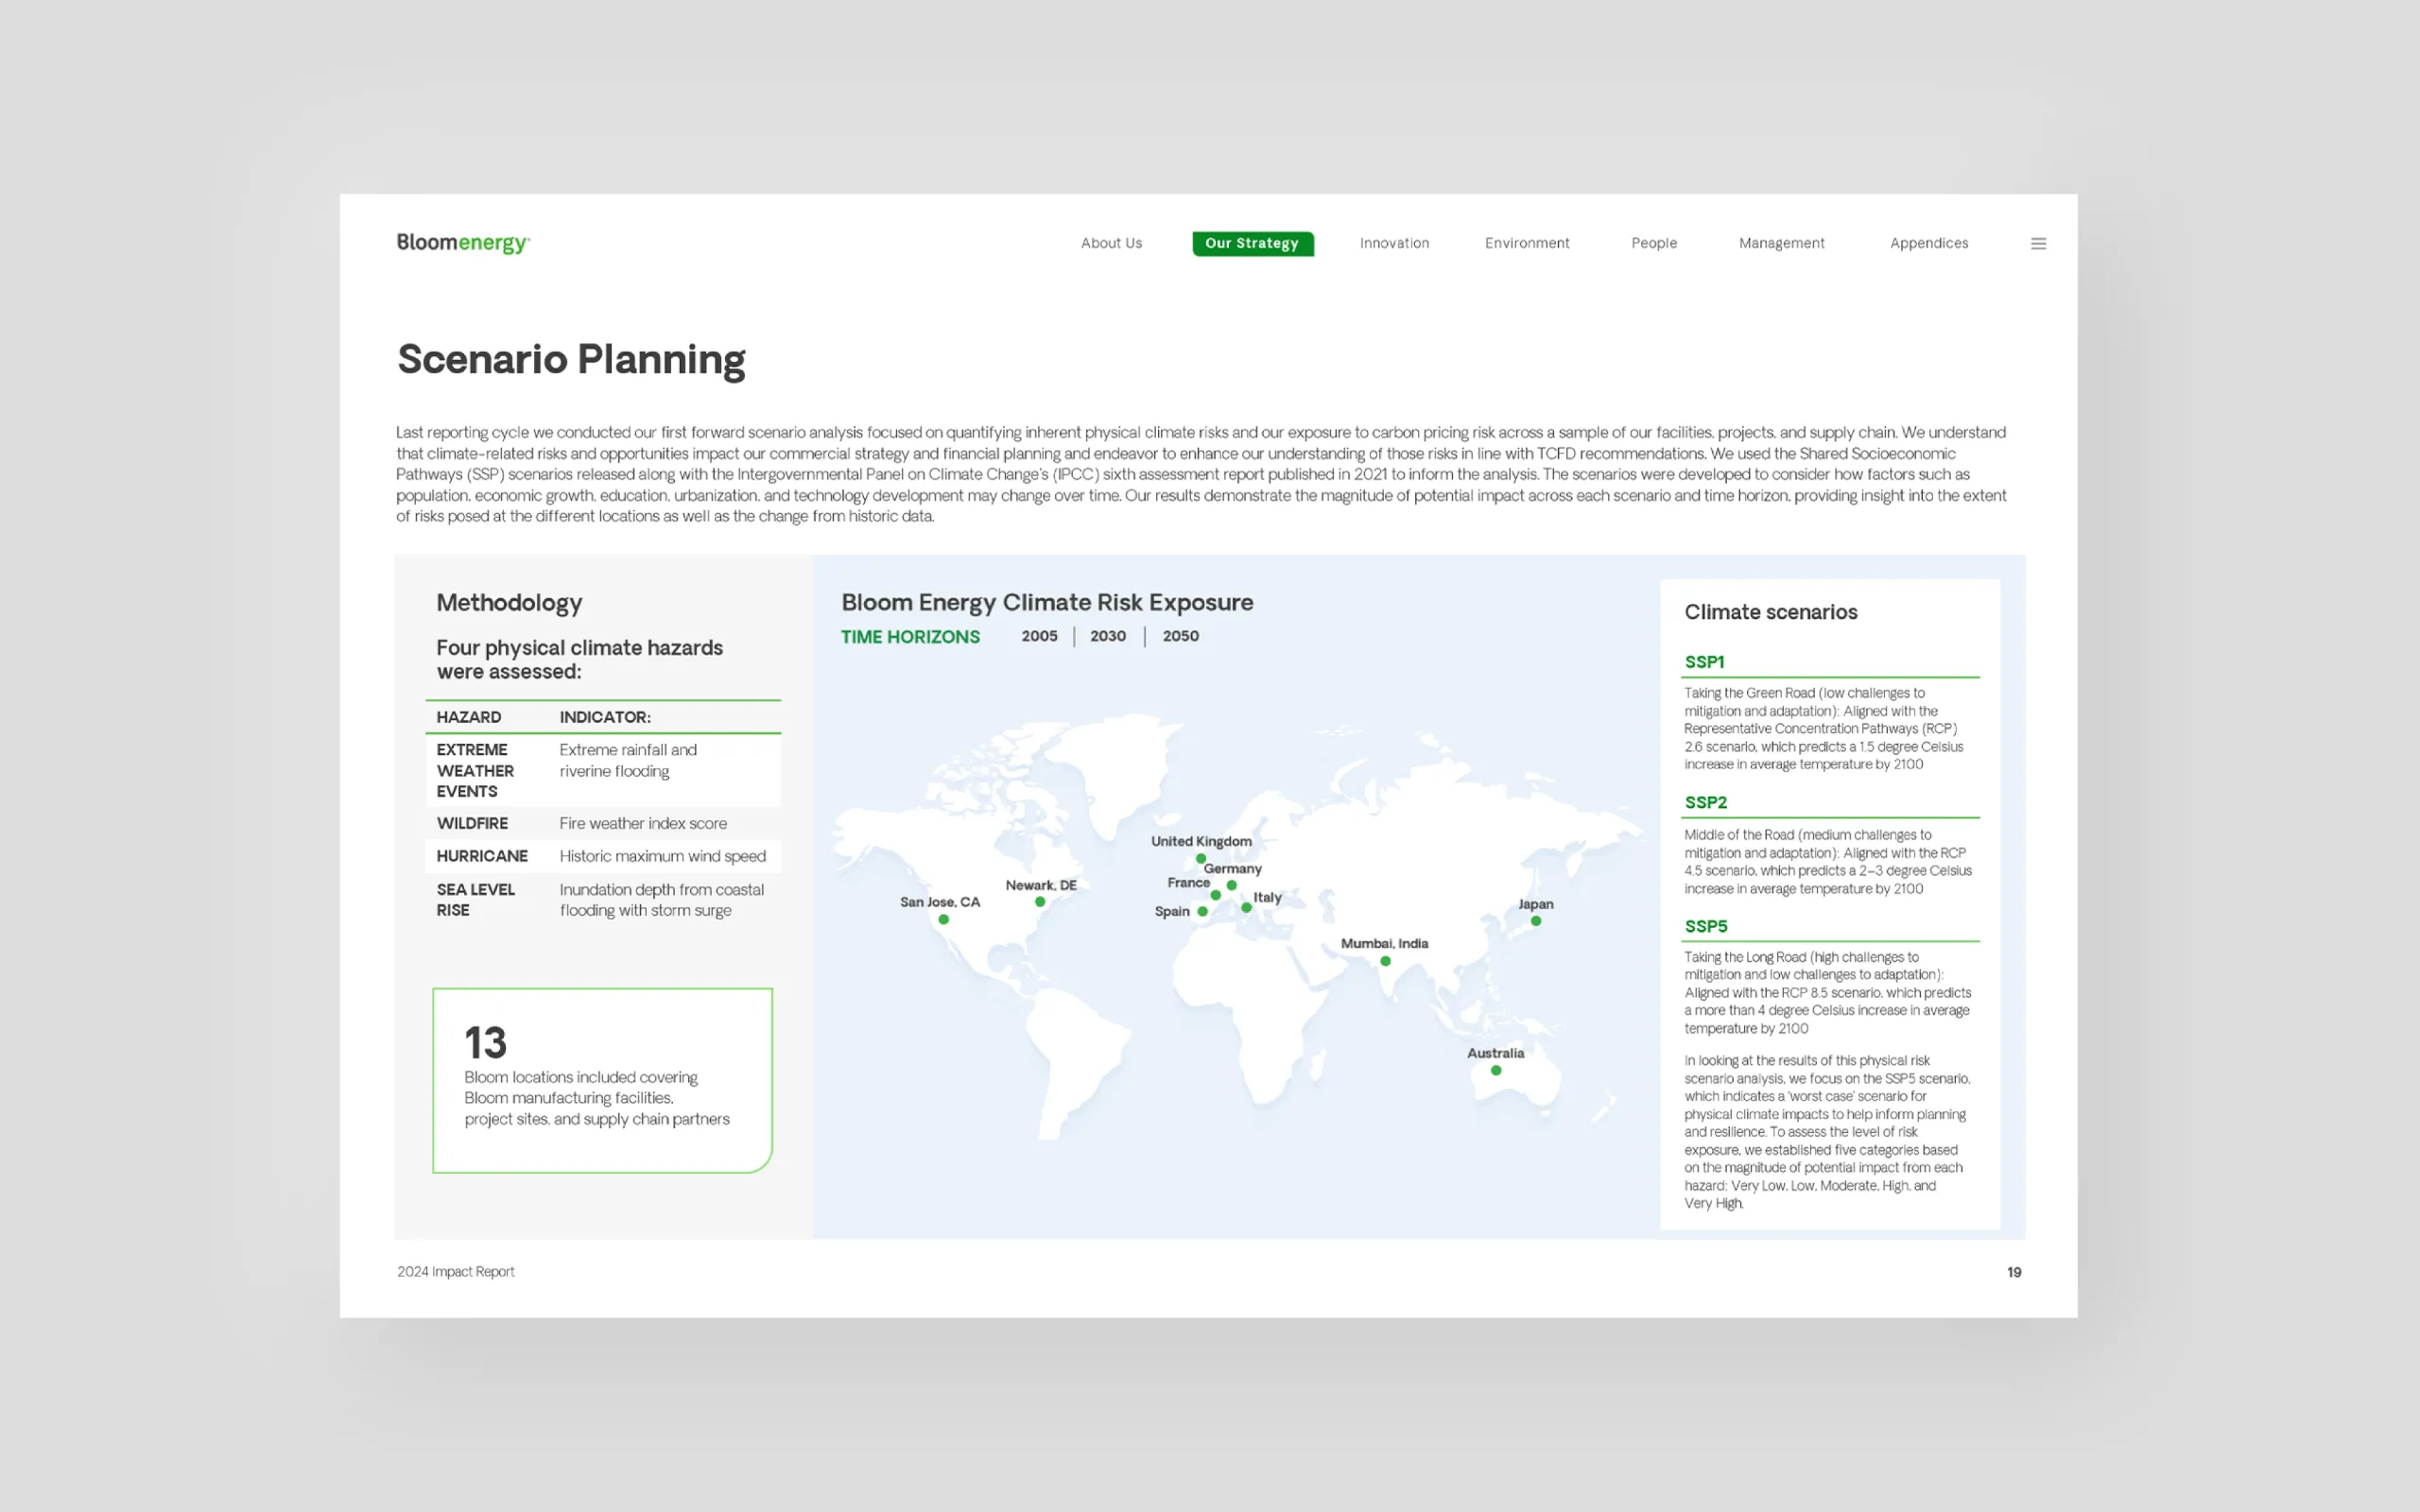The height and width of the screenshot is (1512, 2420).
Task: Click the Mumbai, India map dot
Action: [1385, 961]
